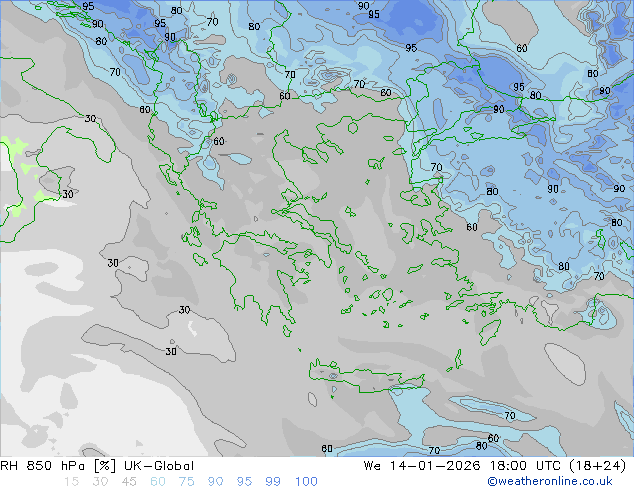Click the "RH 850 hPa [%]" title text
This screenshot has width=634, height=490.
pos(58,466)
